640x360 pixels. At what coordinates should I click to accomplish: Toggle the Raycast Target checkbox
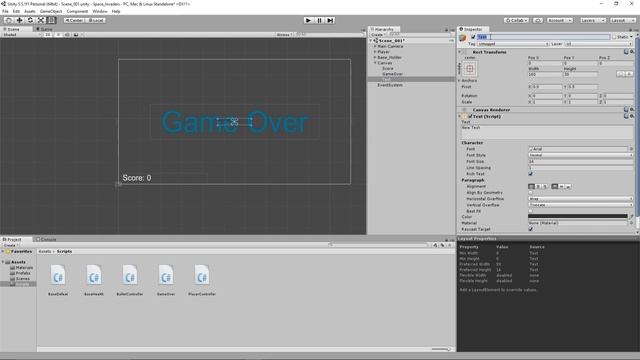(x=531, y=229)
